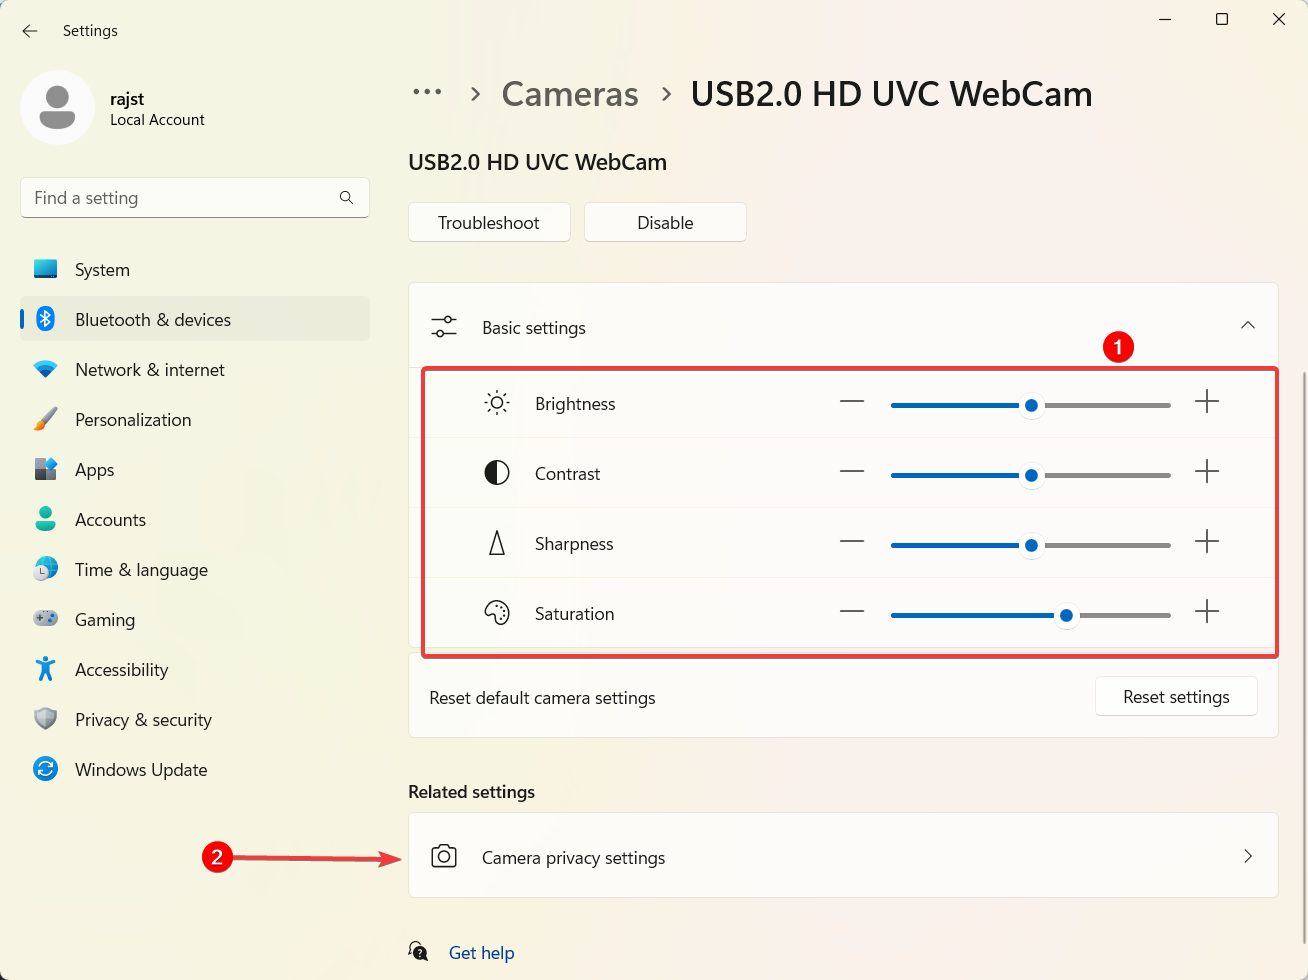This screenshot has width=1308, height=980.
Task: Go back to Cameras breadcrumb
Action: tap(570, 94)
